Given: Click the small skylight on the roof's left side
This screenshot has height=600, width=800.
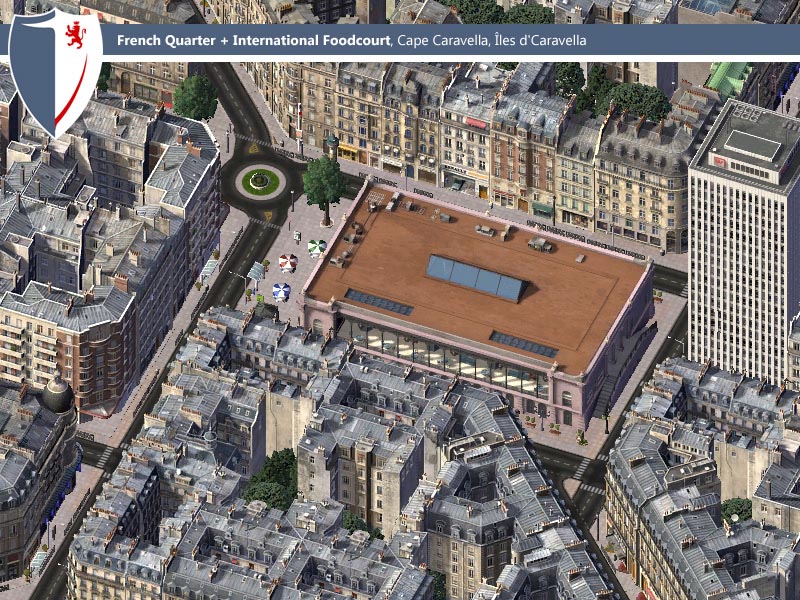Looking at the screenshot, I should (379, 302).
